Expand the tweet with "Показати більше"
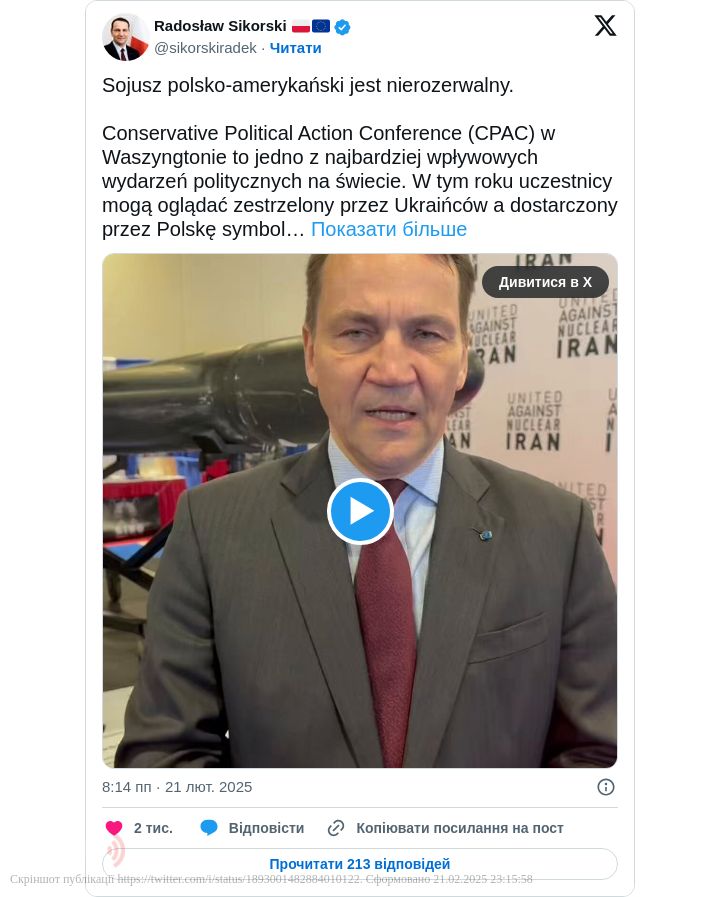 pyautogui.click(x=389, y=229)
